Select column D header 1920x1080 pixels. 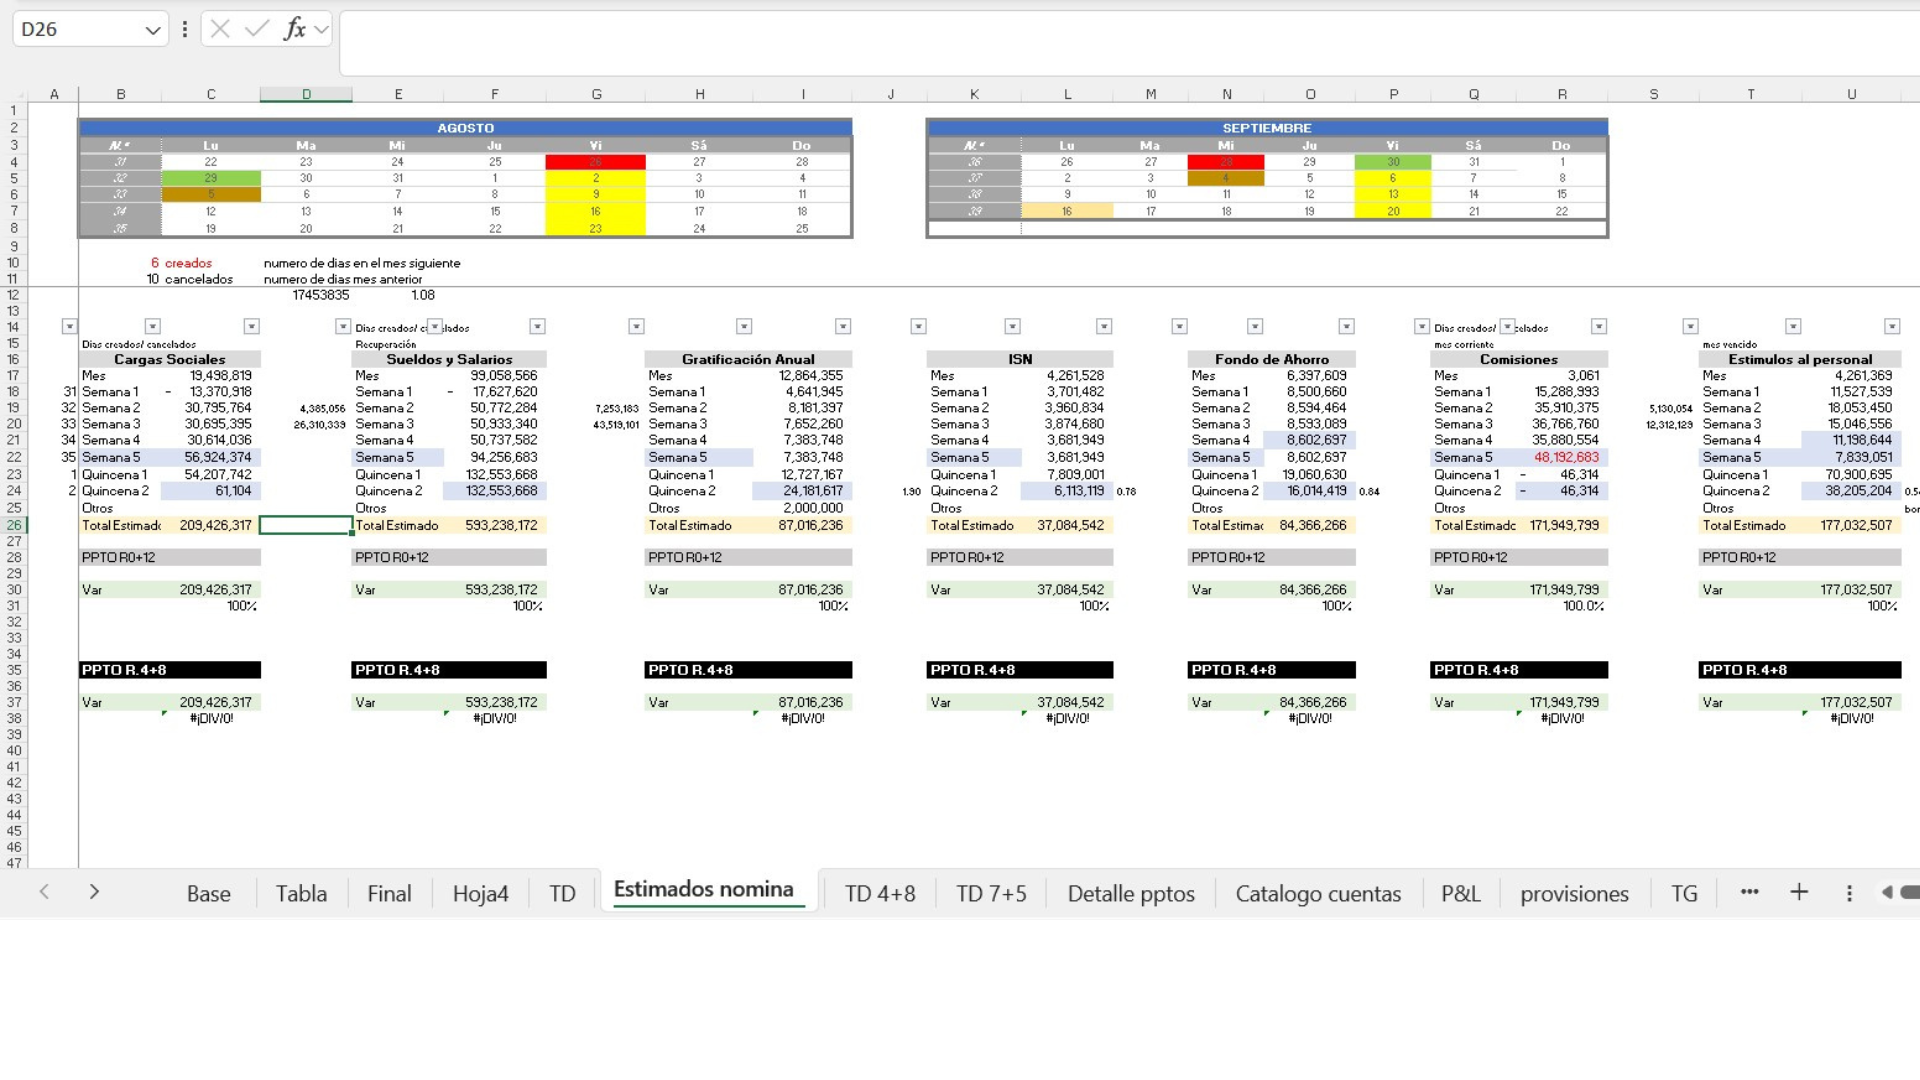pos(306,94)
